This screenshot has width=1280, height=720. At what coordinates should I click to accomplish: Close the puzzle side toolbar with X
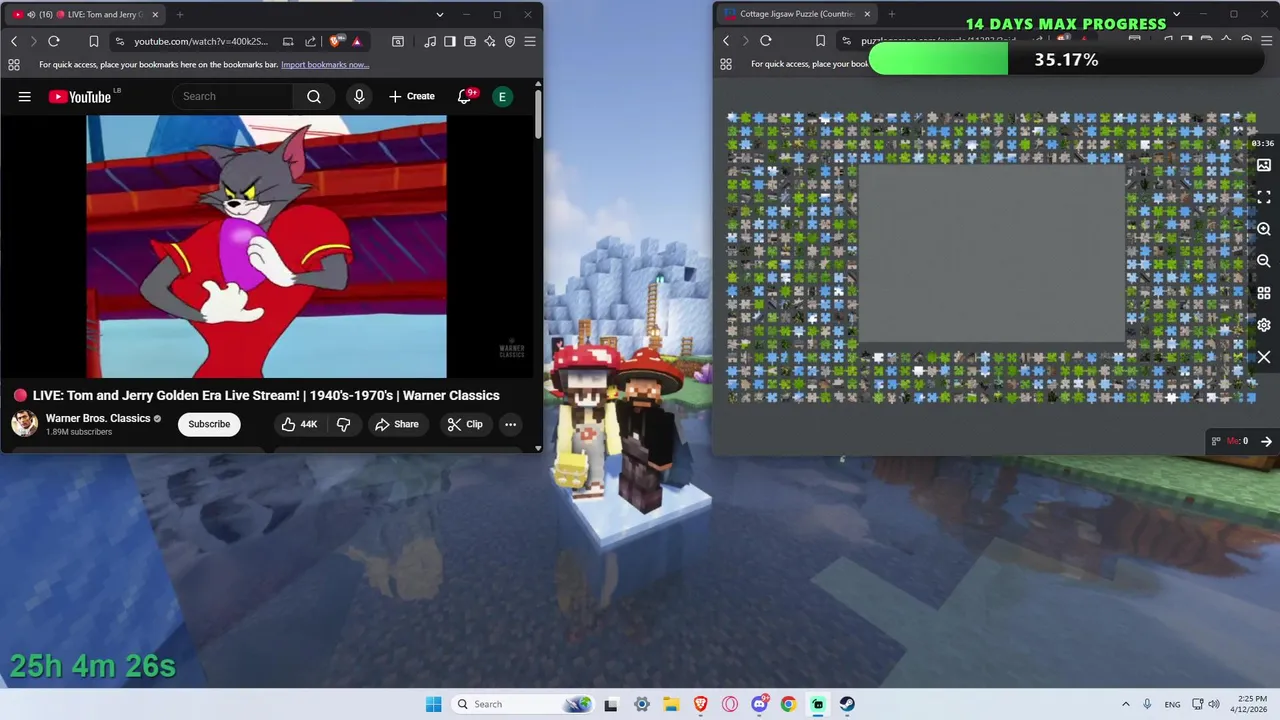point(1264,357)
